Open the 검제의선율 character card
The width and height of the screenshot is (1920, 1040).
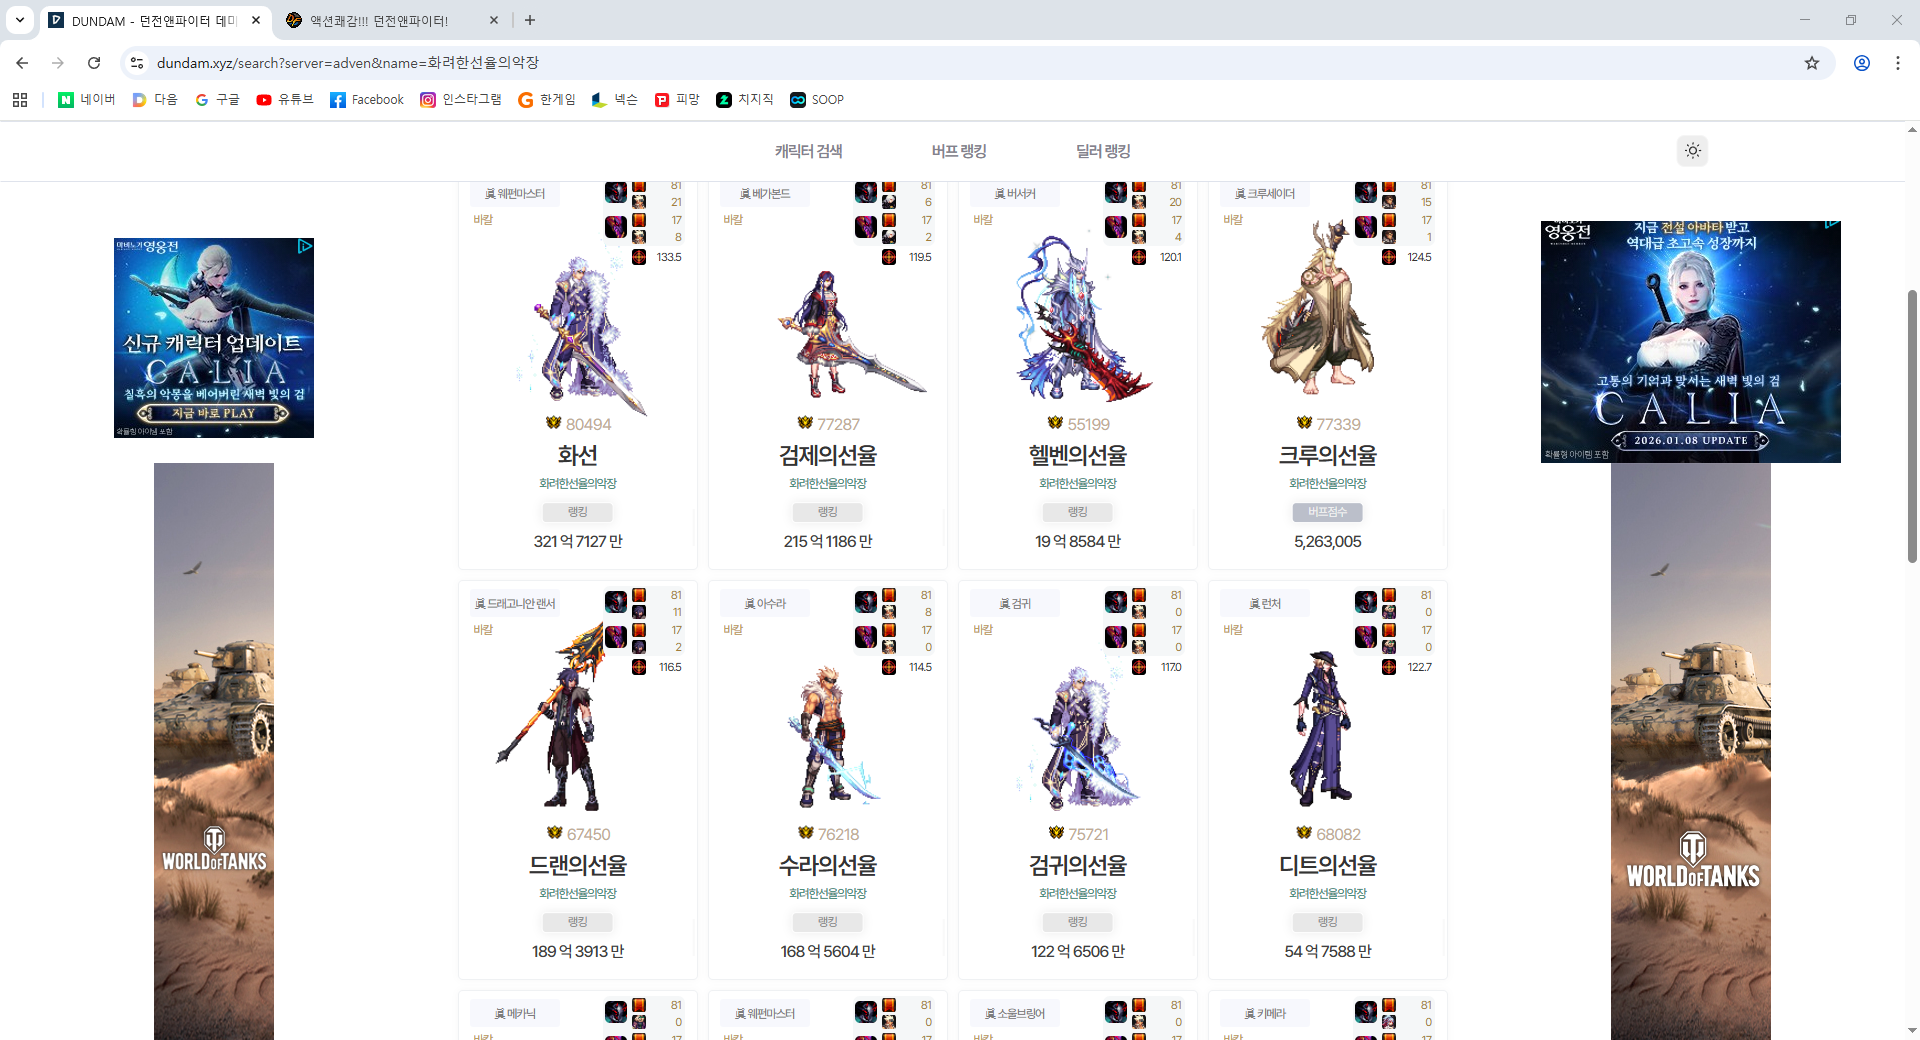point(828,455)
